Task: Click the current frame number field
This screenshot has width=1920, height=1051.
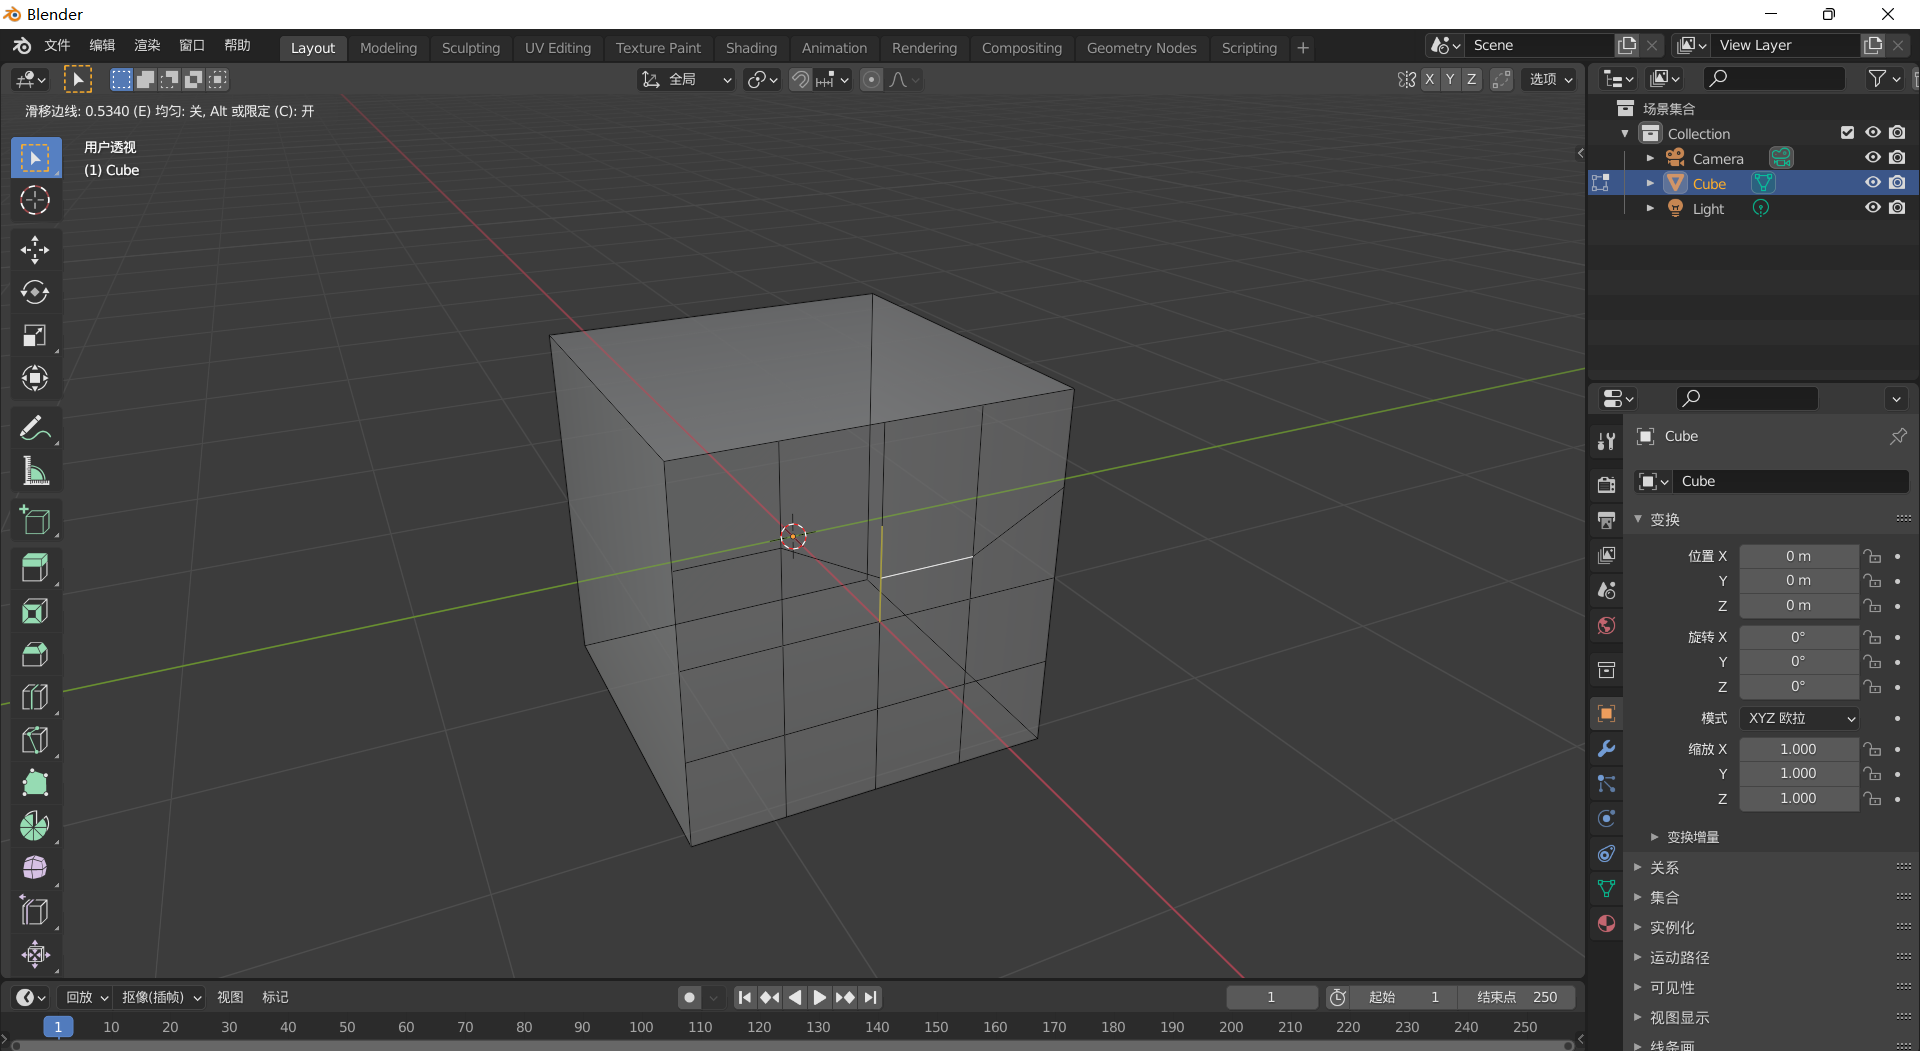Action: [x=1271, y=997]
